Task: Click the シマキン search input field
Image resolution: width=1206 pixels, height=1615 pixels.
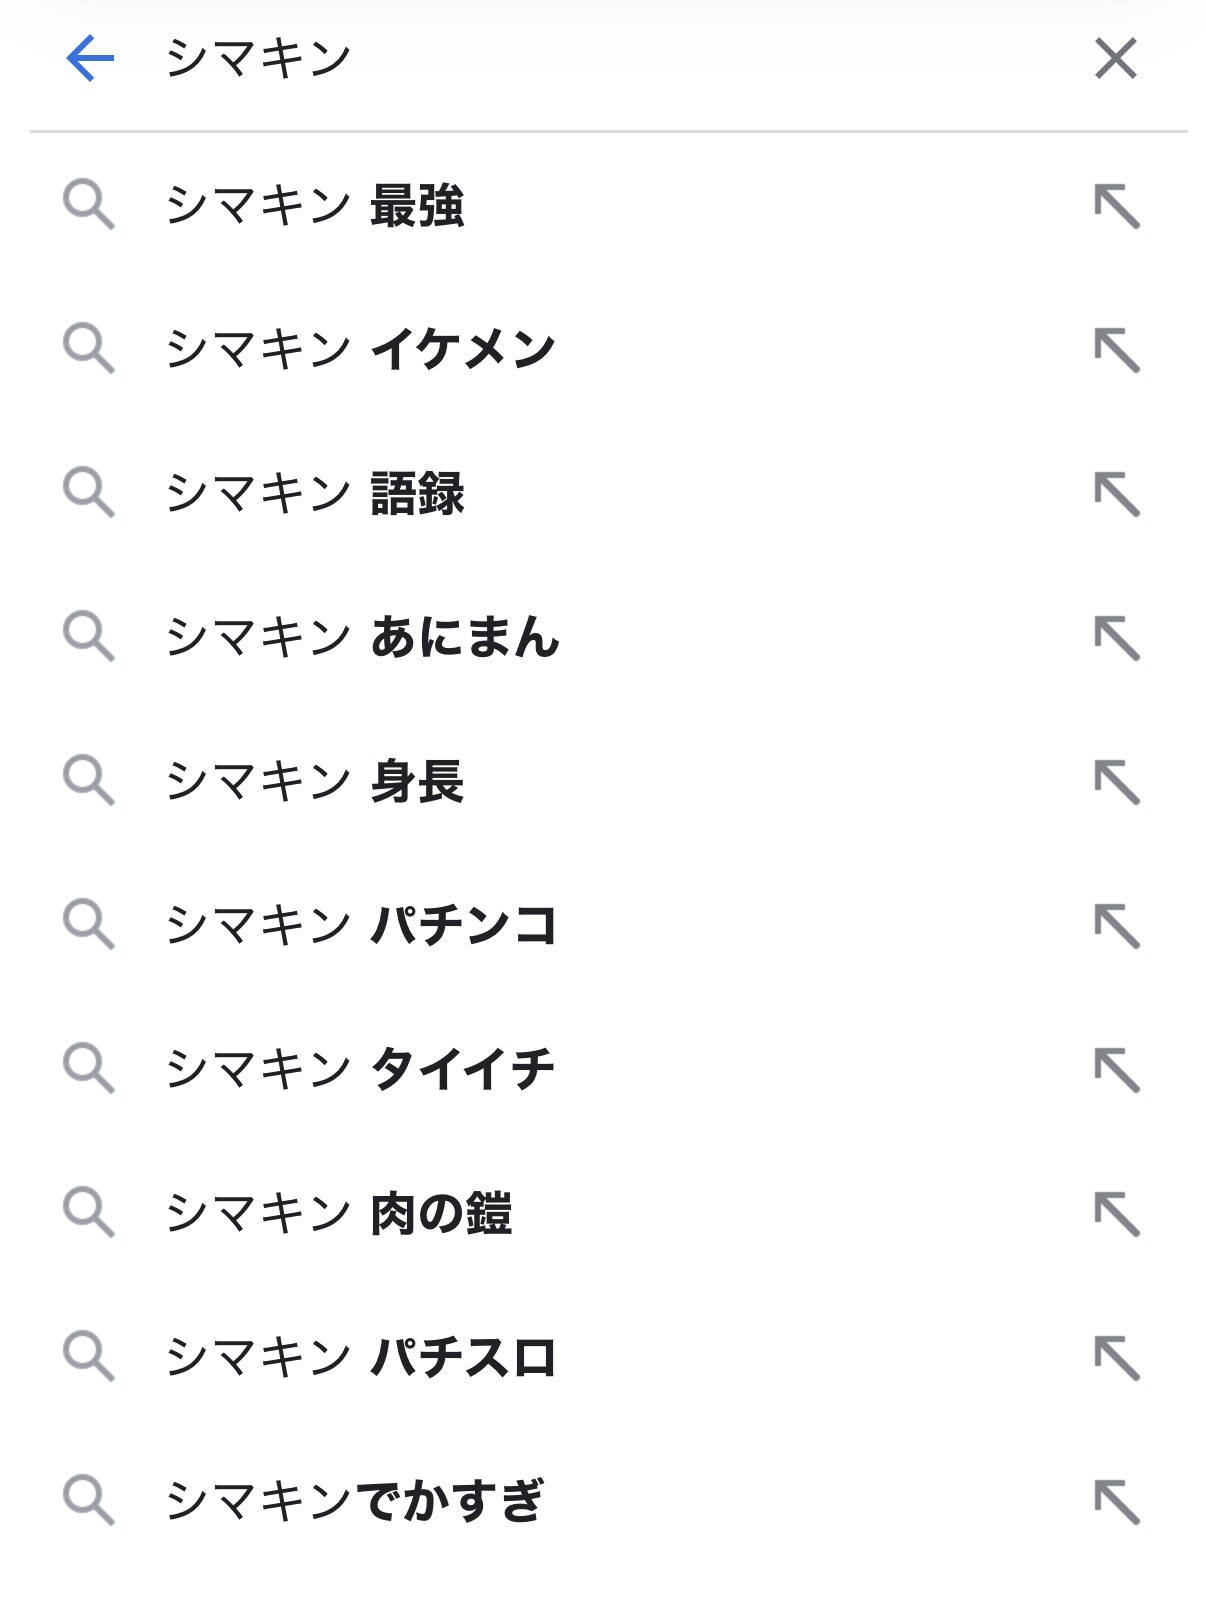Action: (x=600, y=58)
